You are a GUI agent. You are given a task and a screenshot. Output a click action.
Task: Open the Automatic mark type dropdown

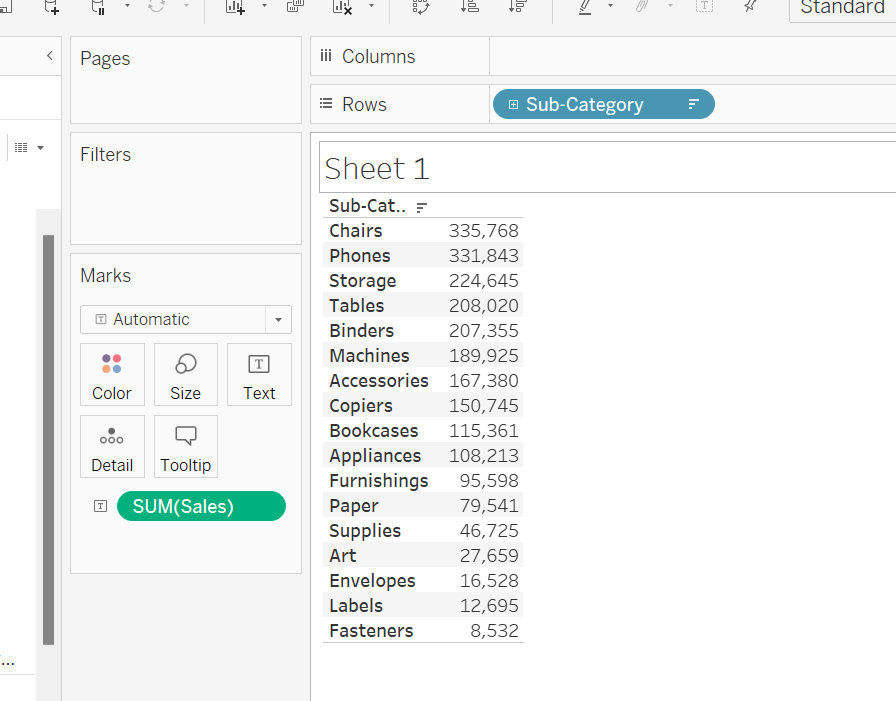point(186,319)
